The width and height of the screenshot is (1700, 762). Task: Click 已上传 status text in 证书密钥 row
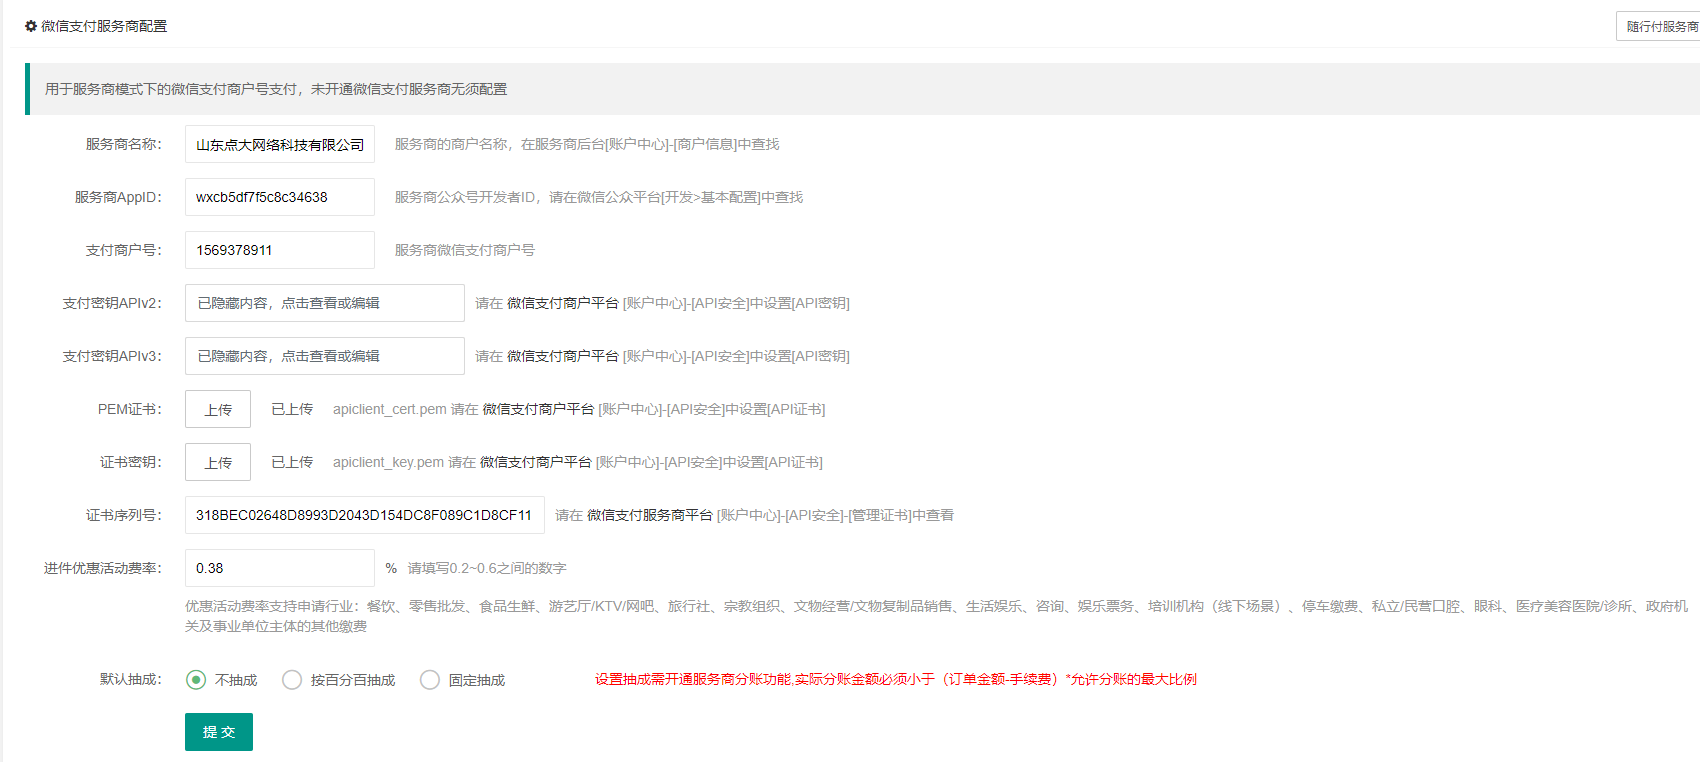[292, 462]
